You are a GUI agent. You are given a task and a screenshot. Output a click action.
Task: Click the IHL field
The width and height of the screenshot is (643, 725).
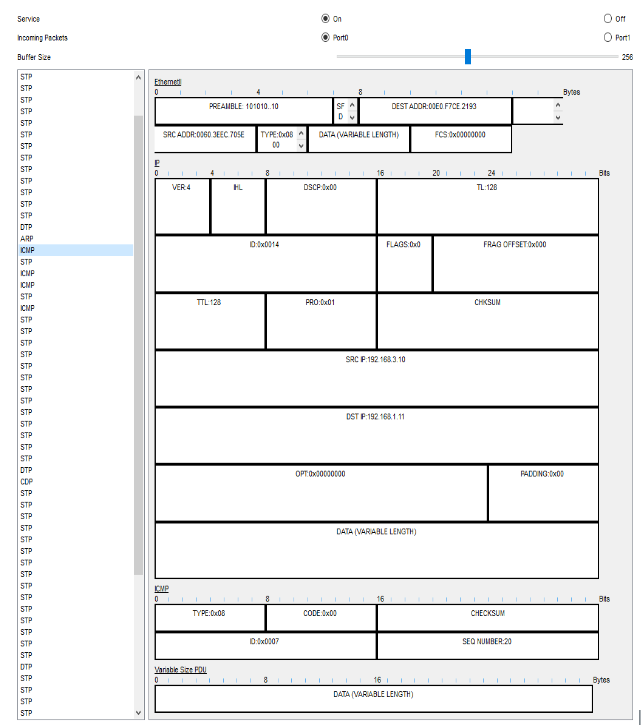click(238, 206)
